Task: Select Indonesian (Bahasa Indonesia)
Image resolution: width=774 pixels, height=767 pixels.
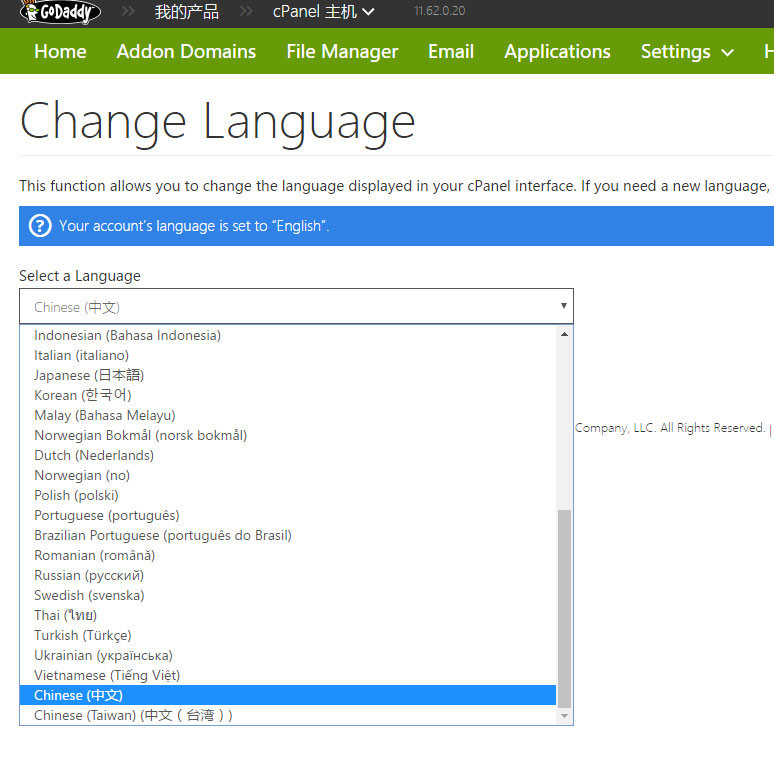Action: pos(288,336)
